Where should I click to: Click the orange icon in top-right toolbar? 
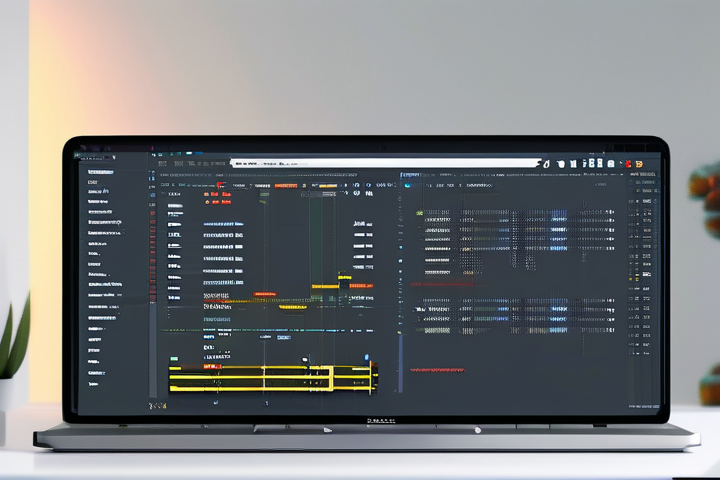pyautogui.click(x=637, y=163)
